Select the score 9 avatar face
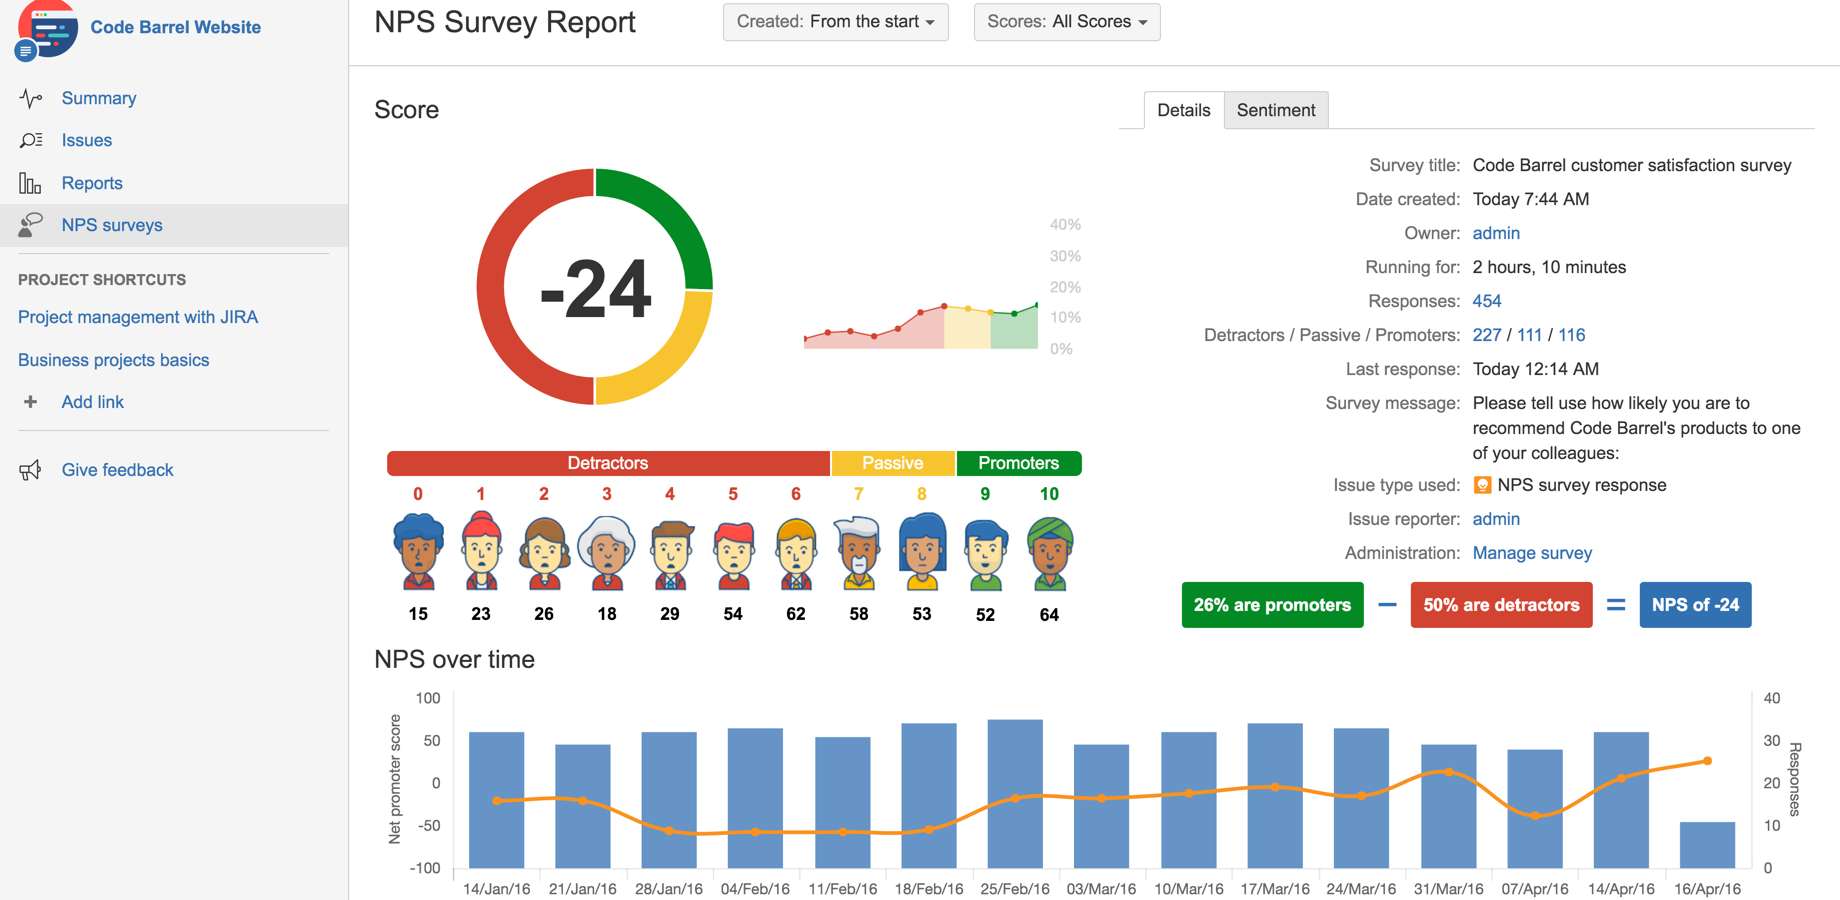 click(985, 554)
